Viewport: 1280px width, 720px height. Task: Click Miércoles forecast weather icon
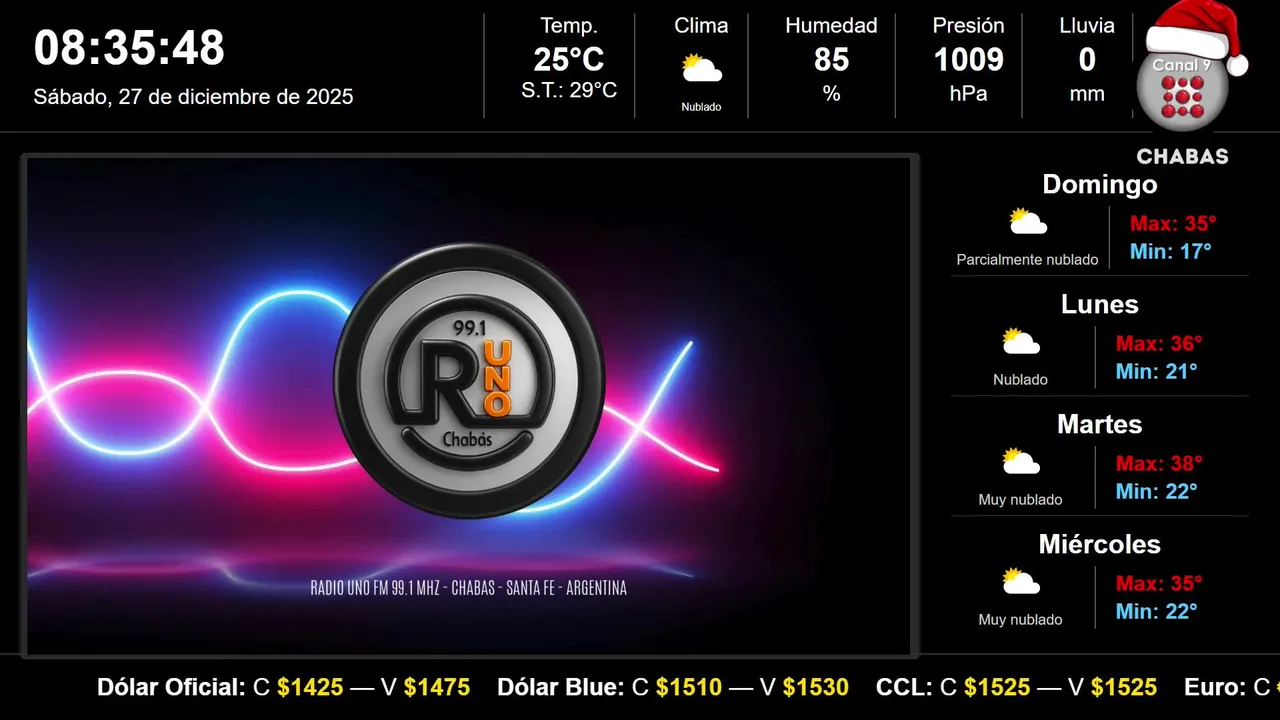[x=1021, y=582]
